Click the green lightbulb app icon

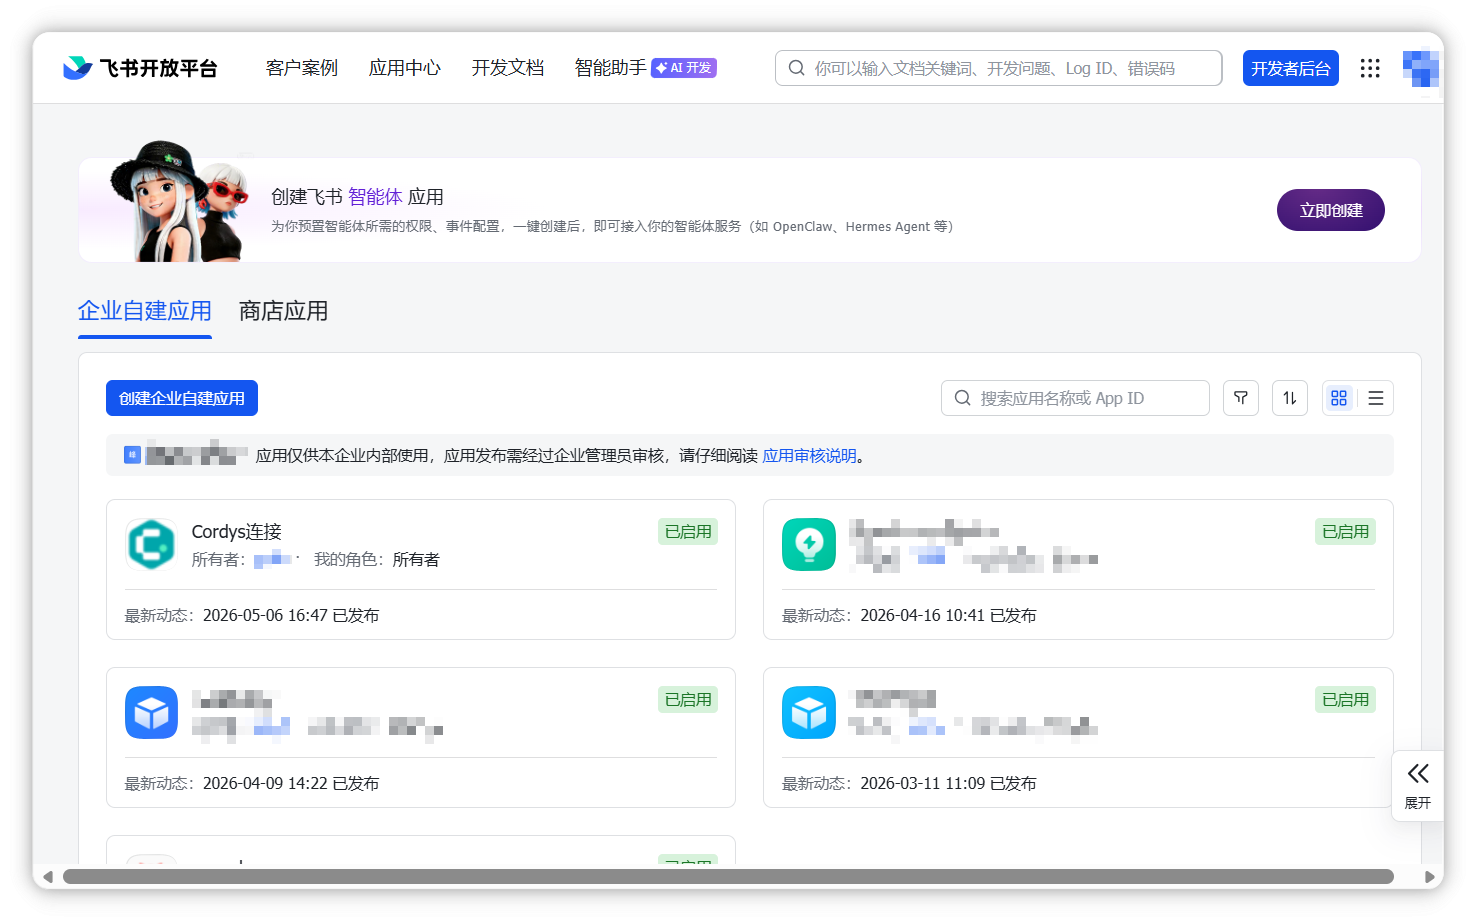(x=809, y=544)
